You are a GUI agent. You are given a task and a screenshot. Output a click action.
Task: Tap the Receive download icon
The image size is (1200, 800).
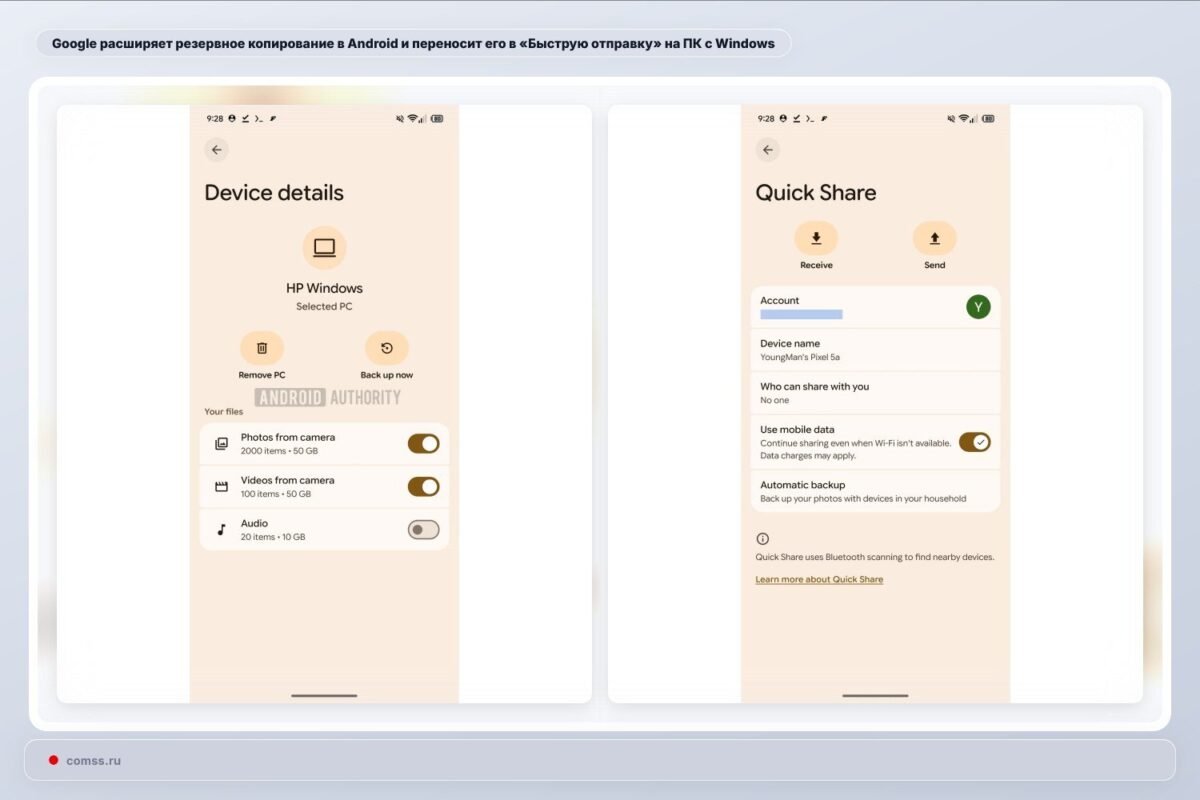(816, 238)
